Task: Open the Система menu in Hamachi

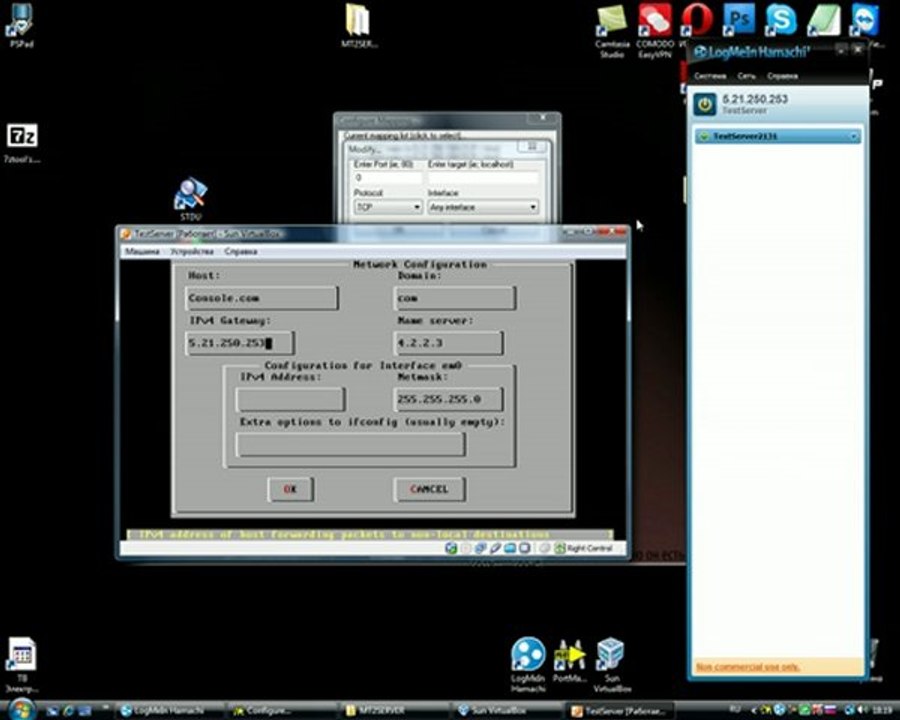Action: click(x=709, y=76)
